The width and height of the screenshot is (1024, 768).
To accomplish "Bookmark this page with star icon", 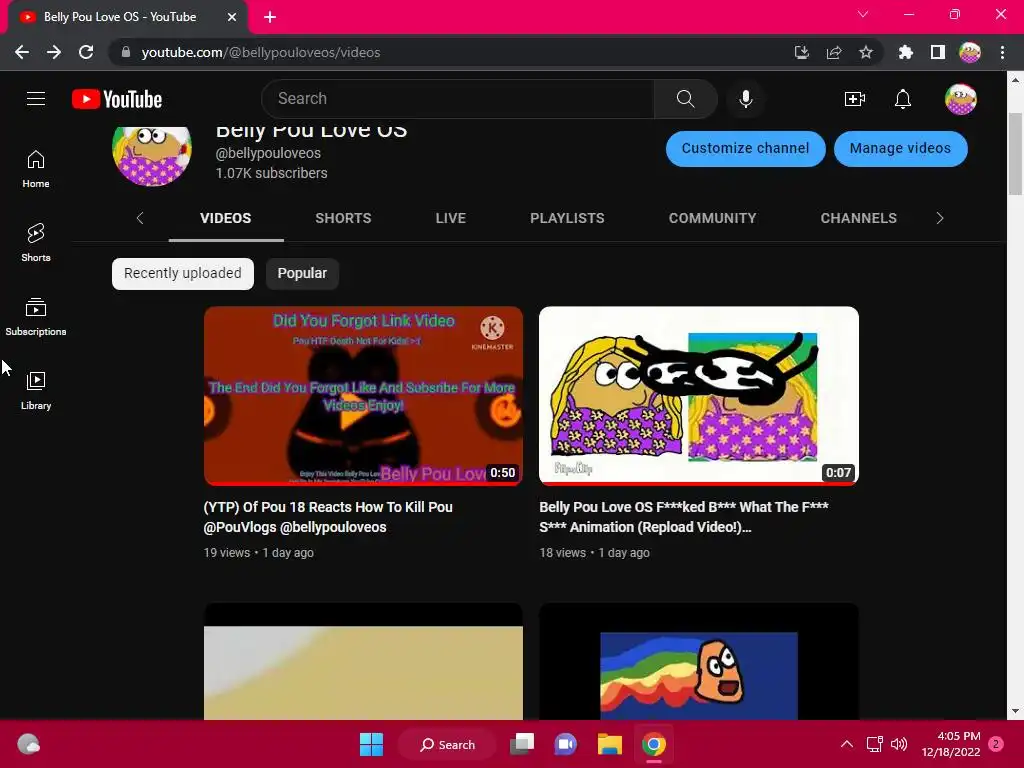I will tap(866, 52).
